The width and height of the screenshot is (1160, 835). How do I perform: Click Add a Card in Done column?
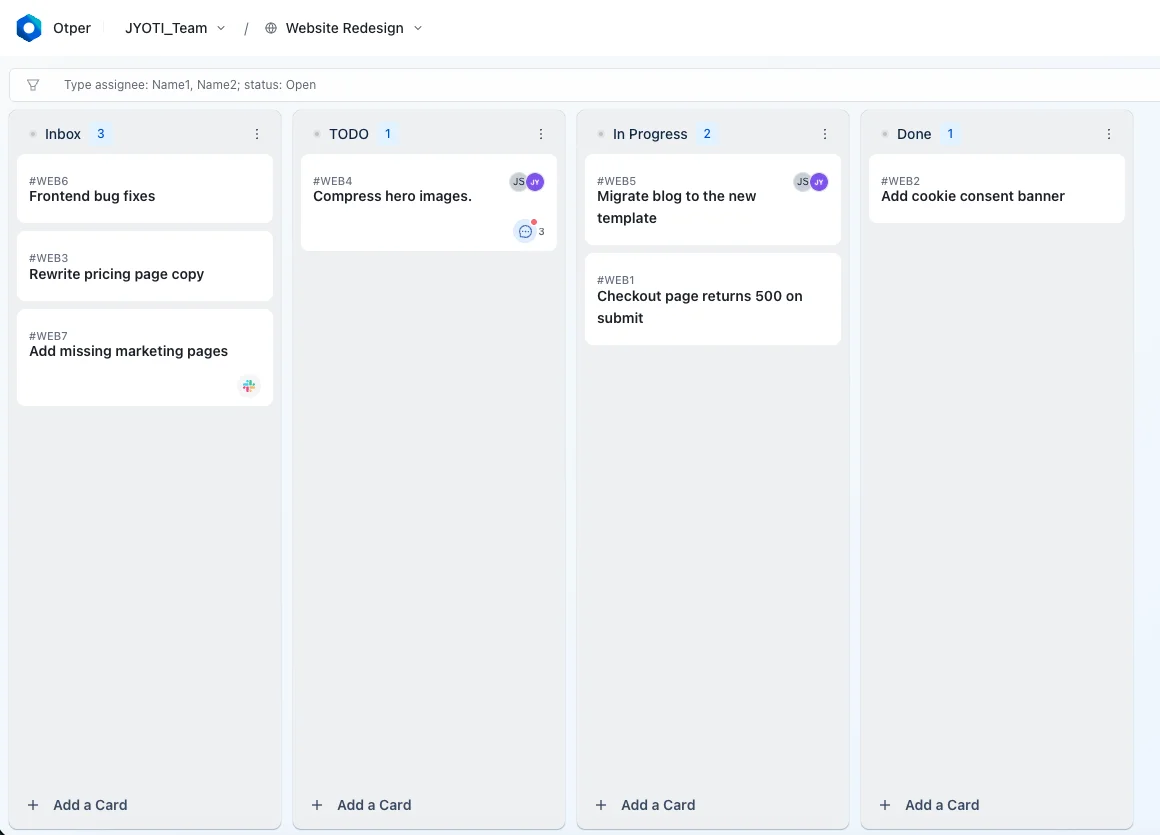[x=942, y=805]
